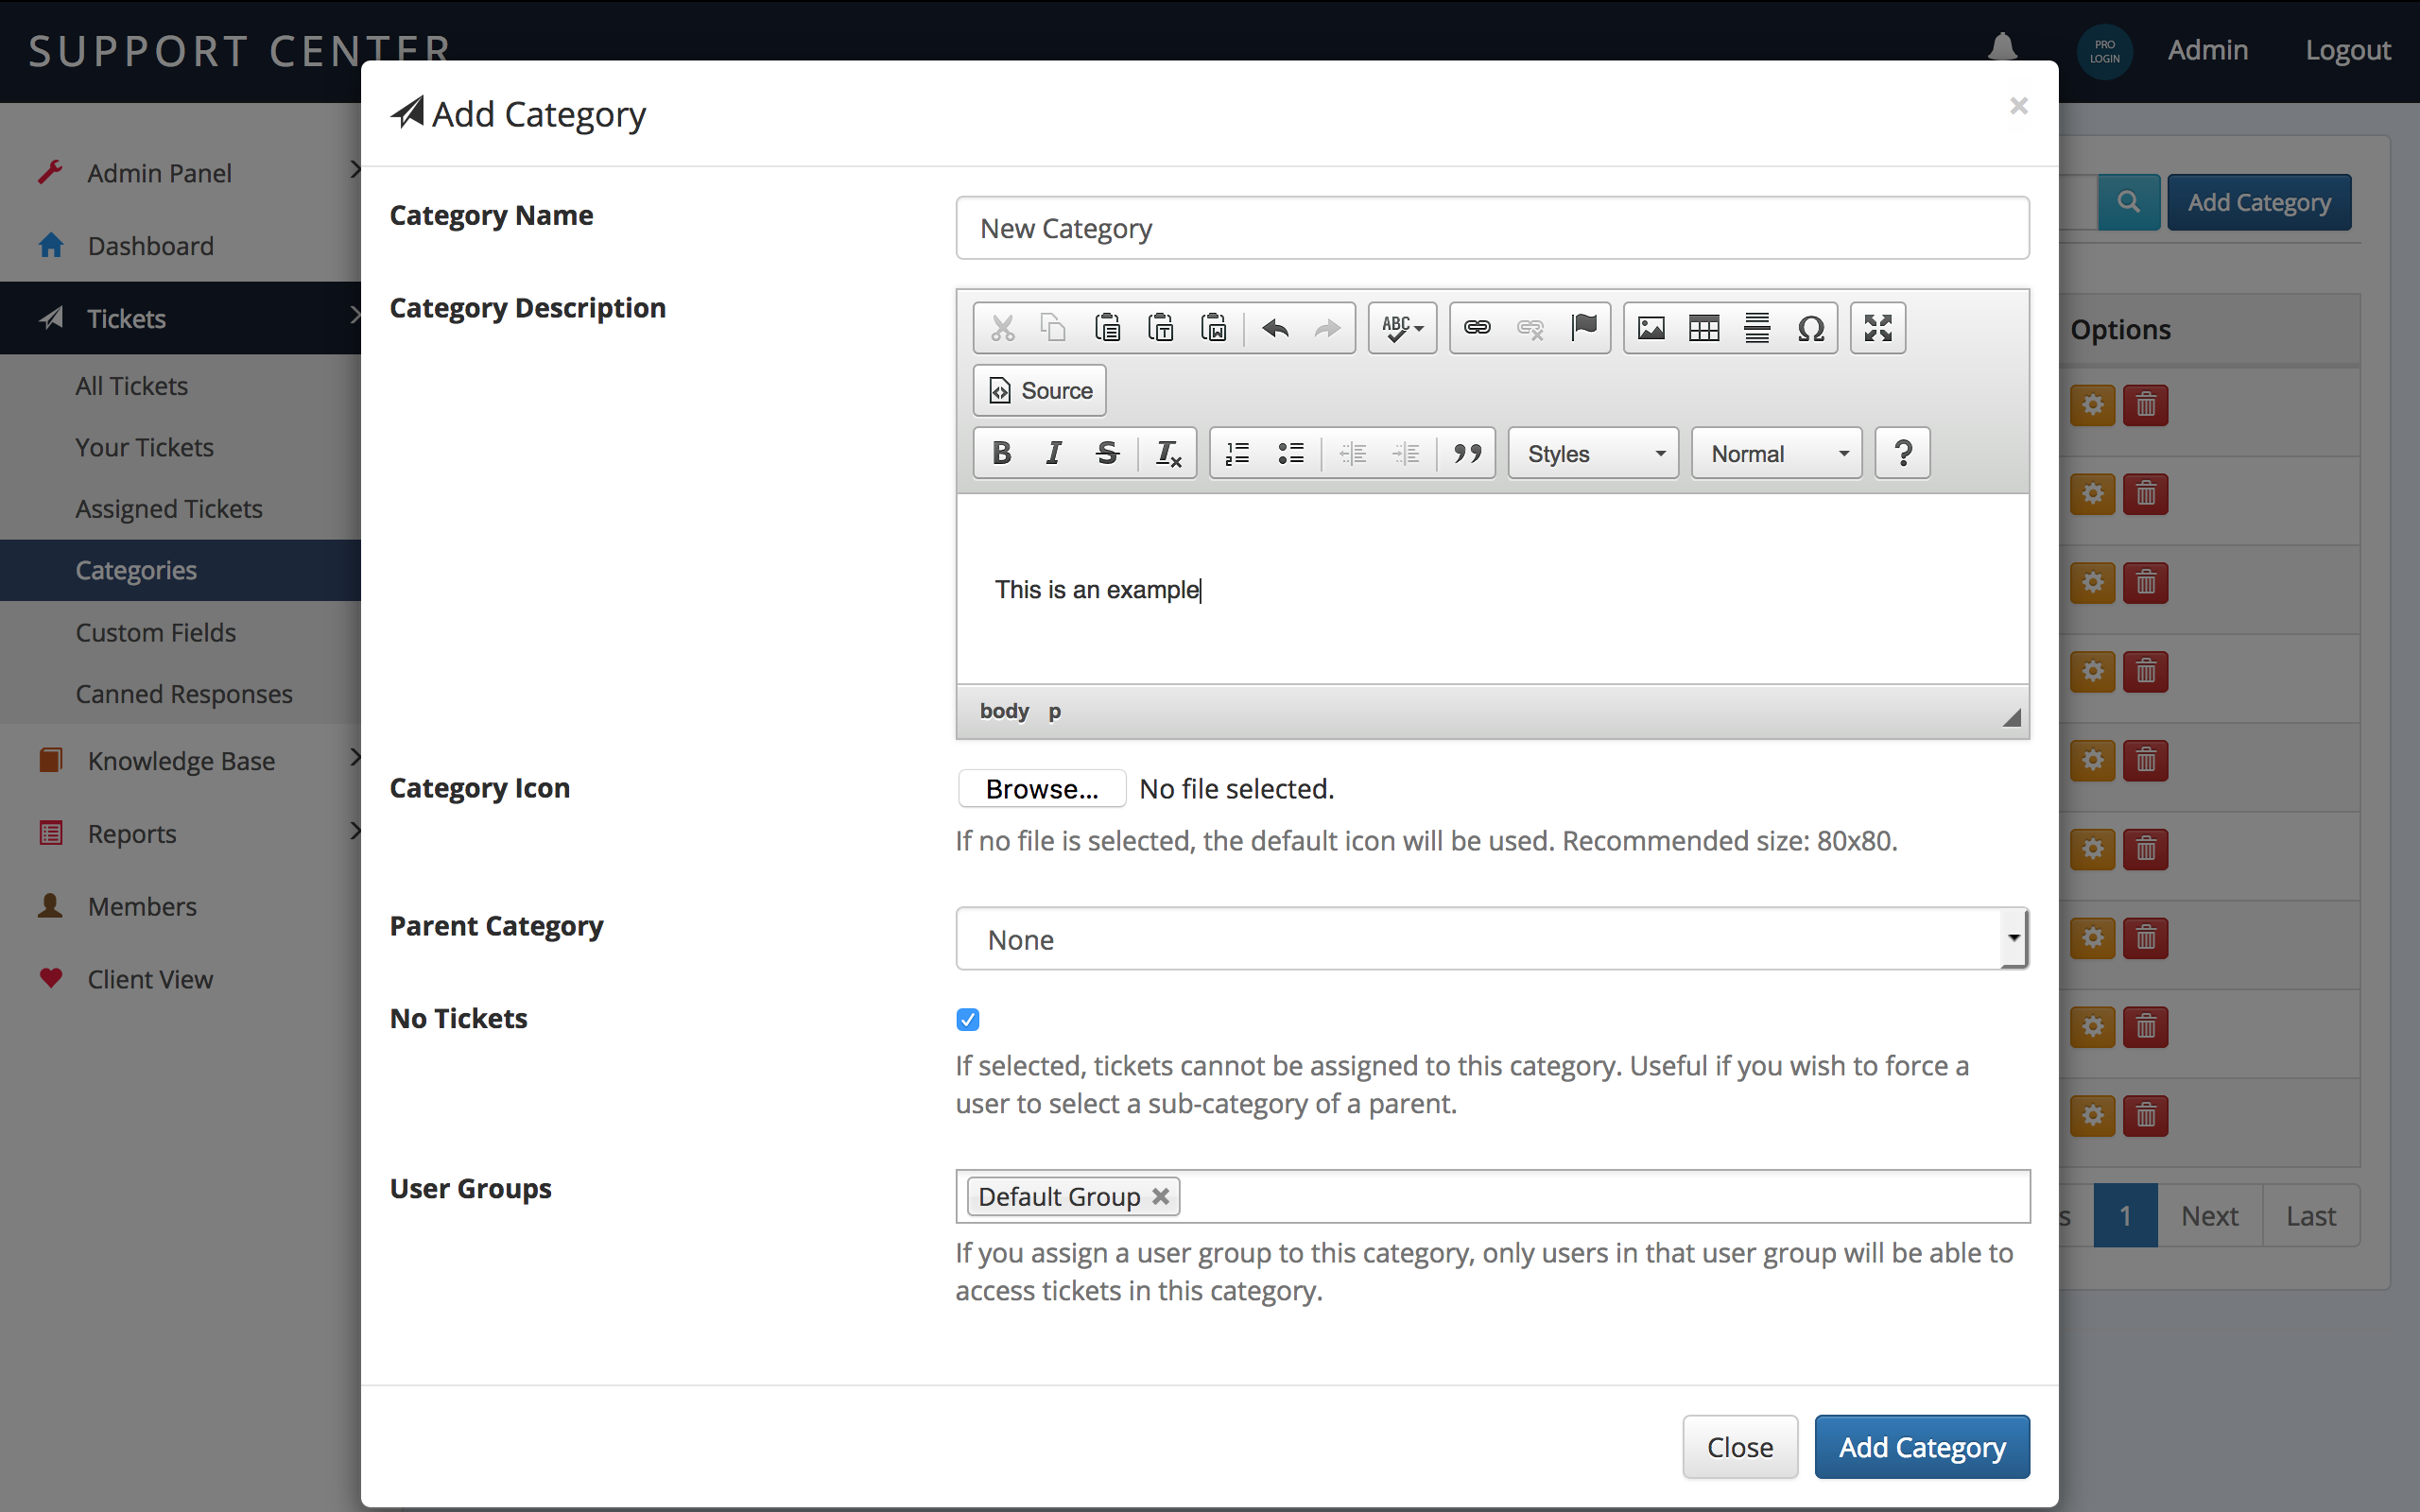Click the insert link icon
This screenshot has height=1512, width=2420.
point(1477,328)
